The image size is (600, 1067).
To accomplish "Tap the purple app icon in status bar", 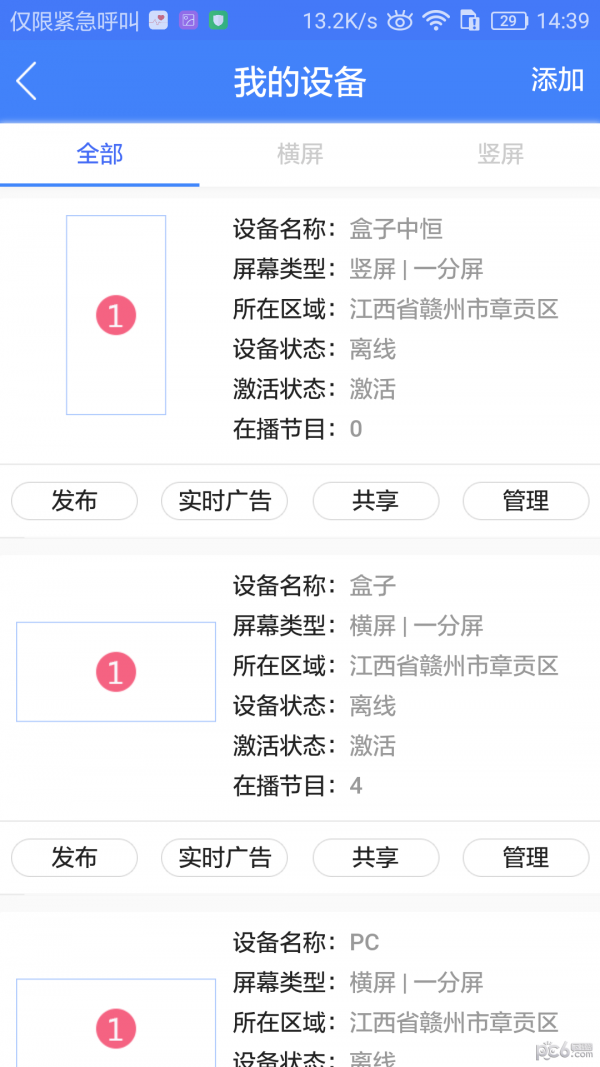I will click(x=188, y=20).
